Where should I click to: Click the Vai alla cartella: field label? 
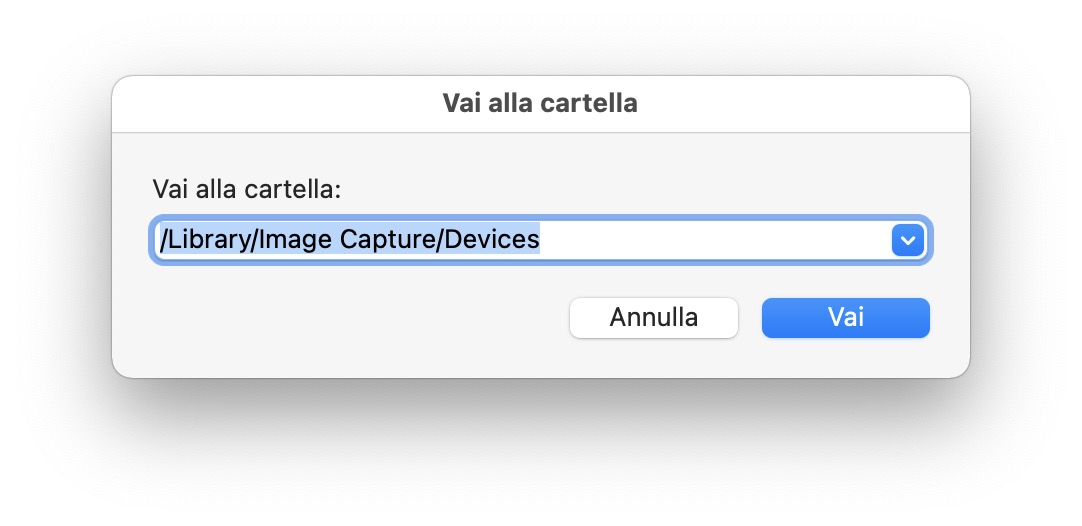(x=247, y=190)
